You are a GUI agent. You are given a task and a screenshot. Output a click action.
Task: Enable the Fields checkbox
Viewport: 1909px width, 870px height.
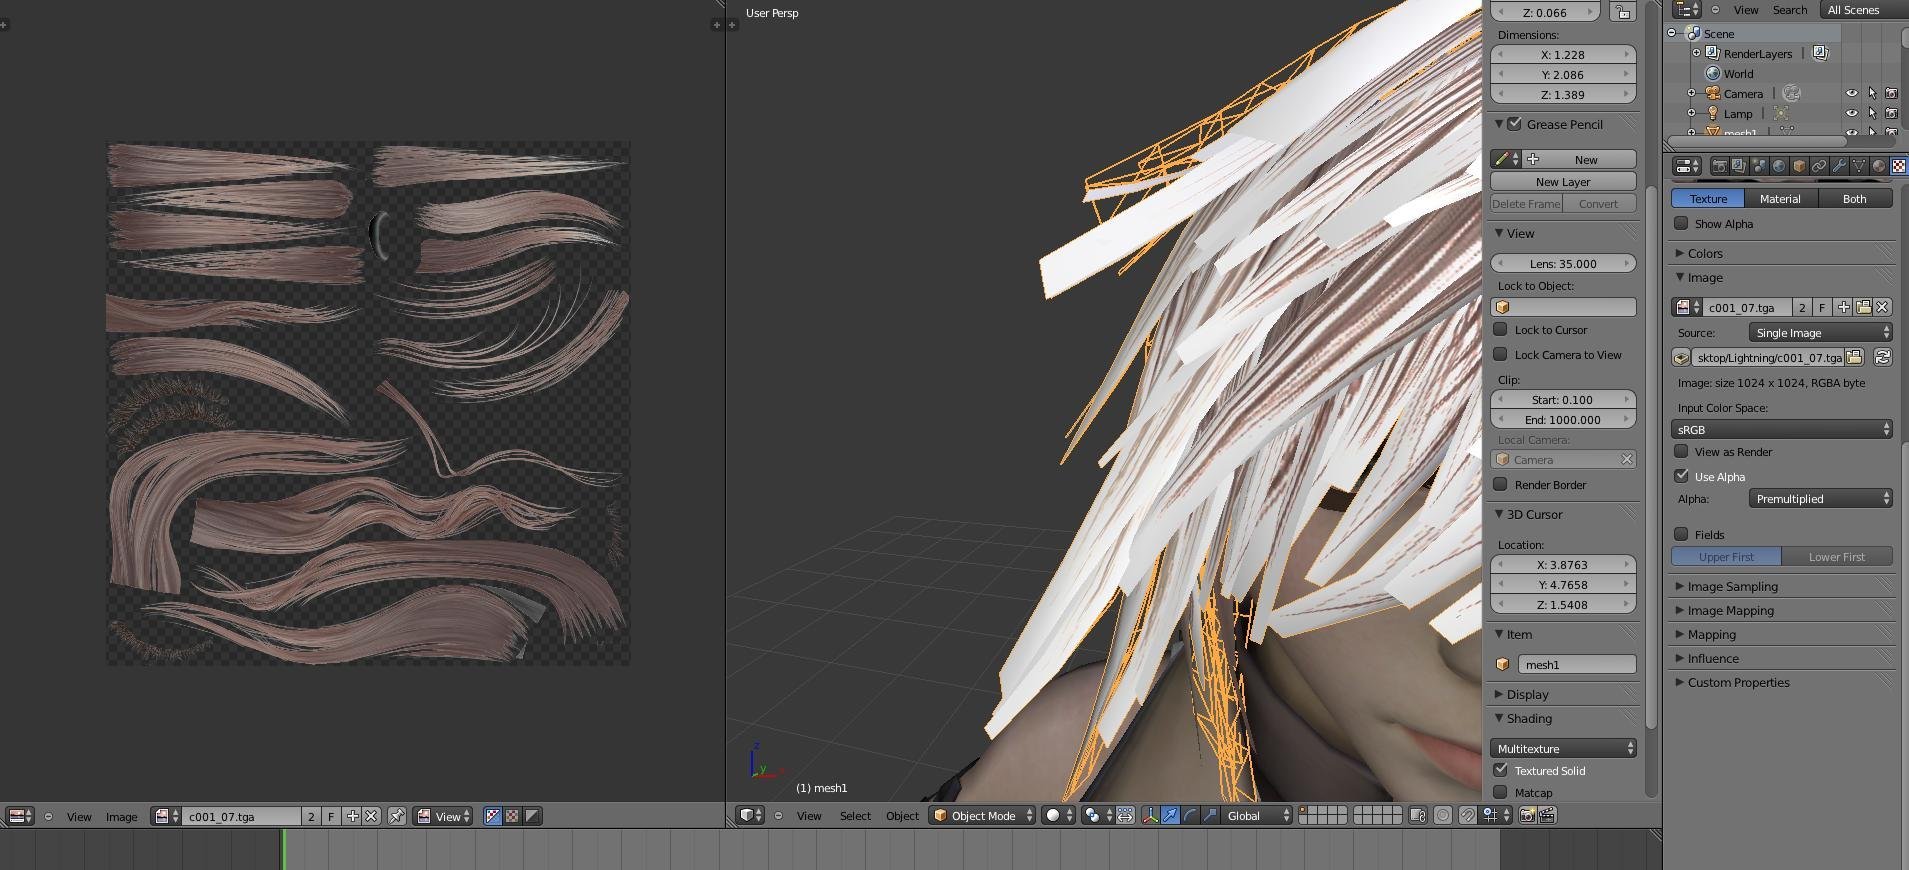[x=1682, y=534]
